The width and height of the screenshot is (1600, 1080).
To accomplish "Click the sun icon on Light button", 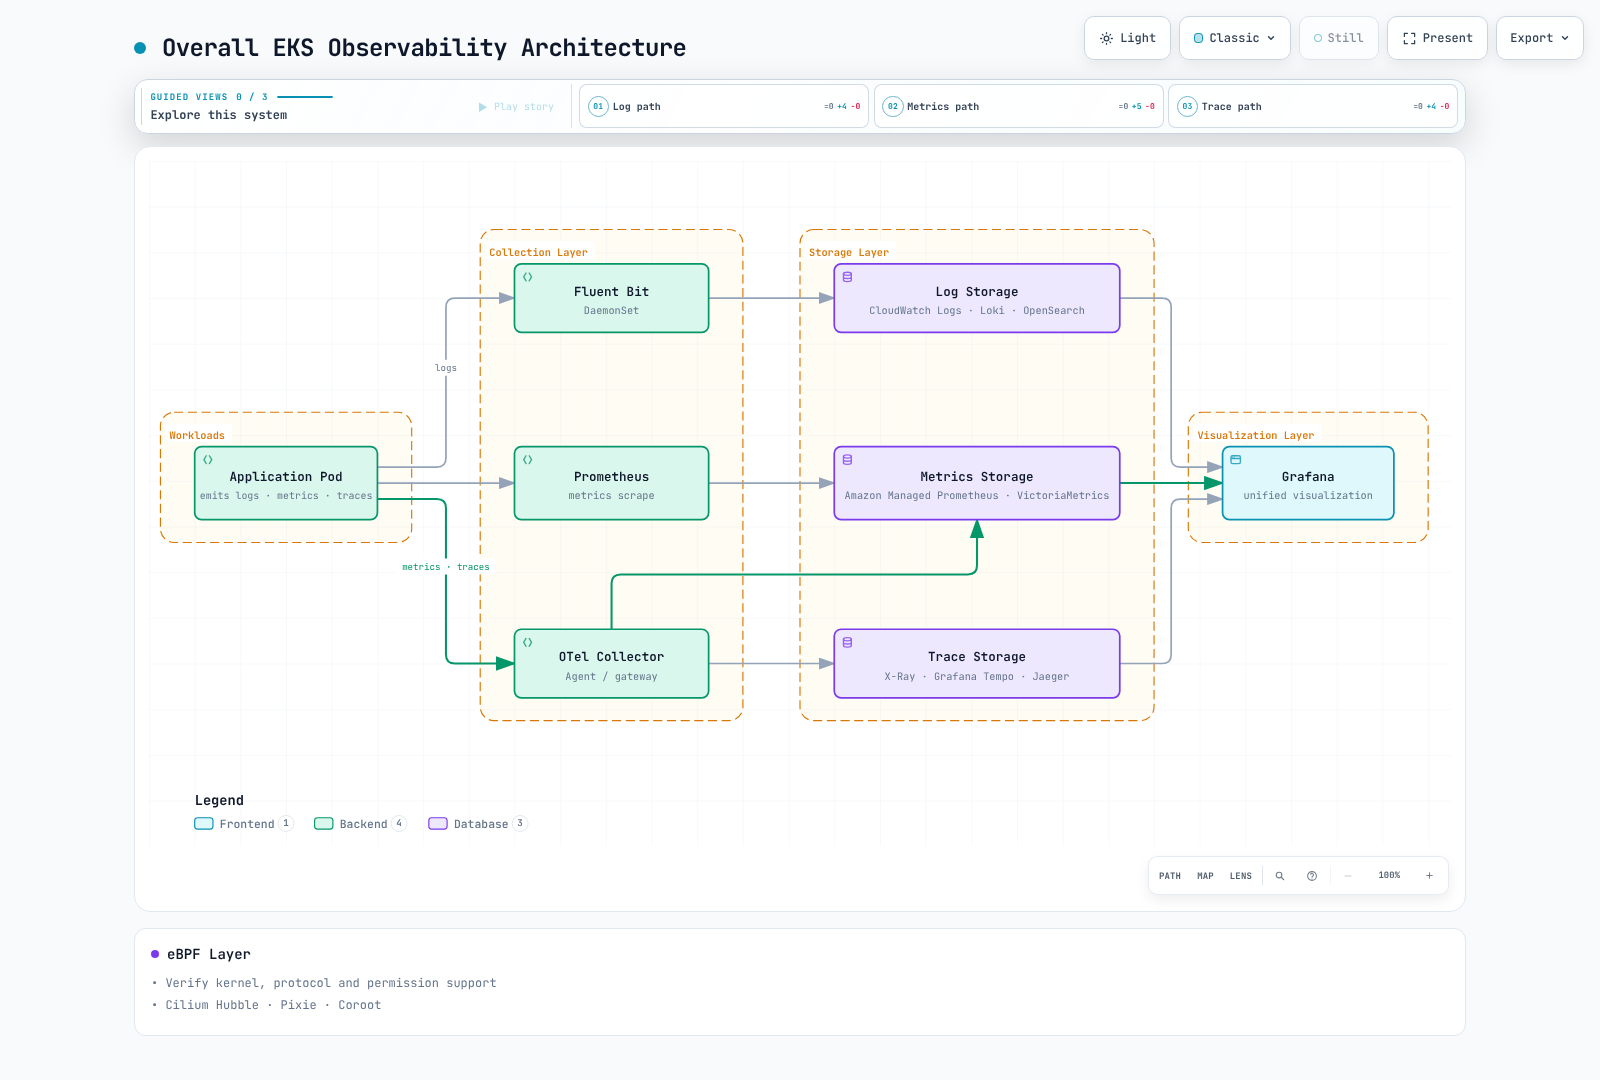I will (x=1106, y=38).
